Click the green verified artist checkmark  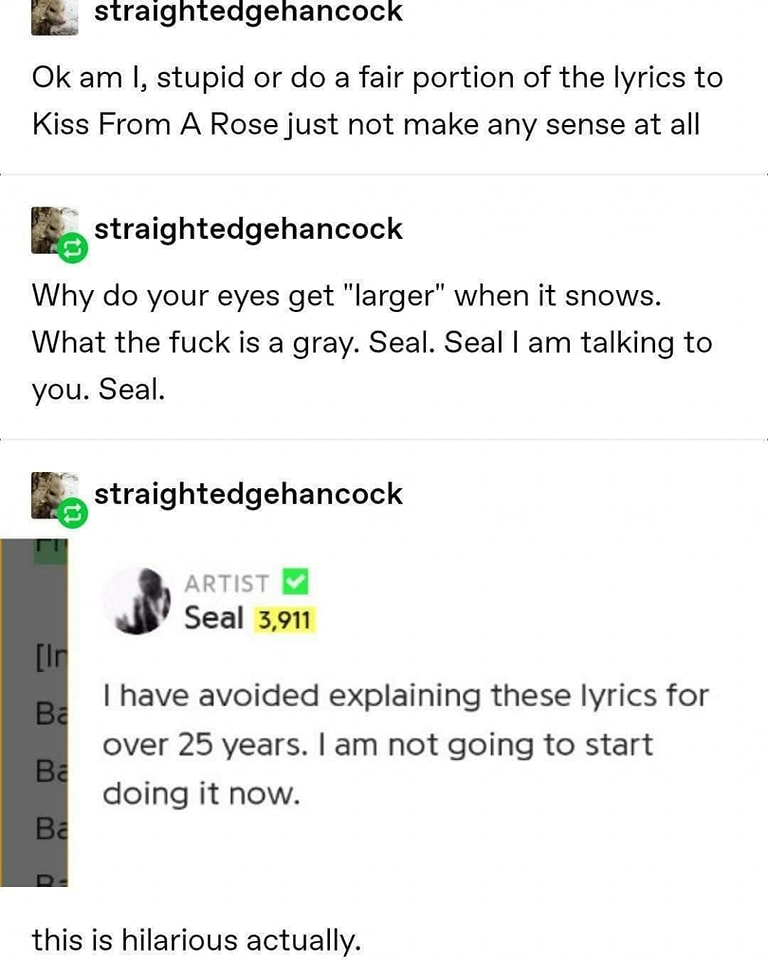[x=295, y=582]
